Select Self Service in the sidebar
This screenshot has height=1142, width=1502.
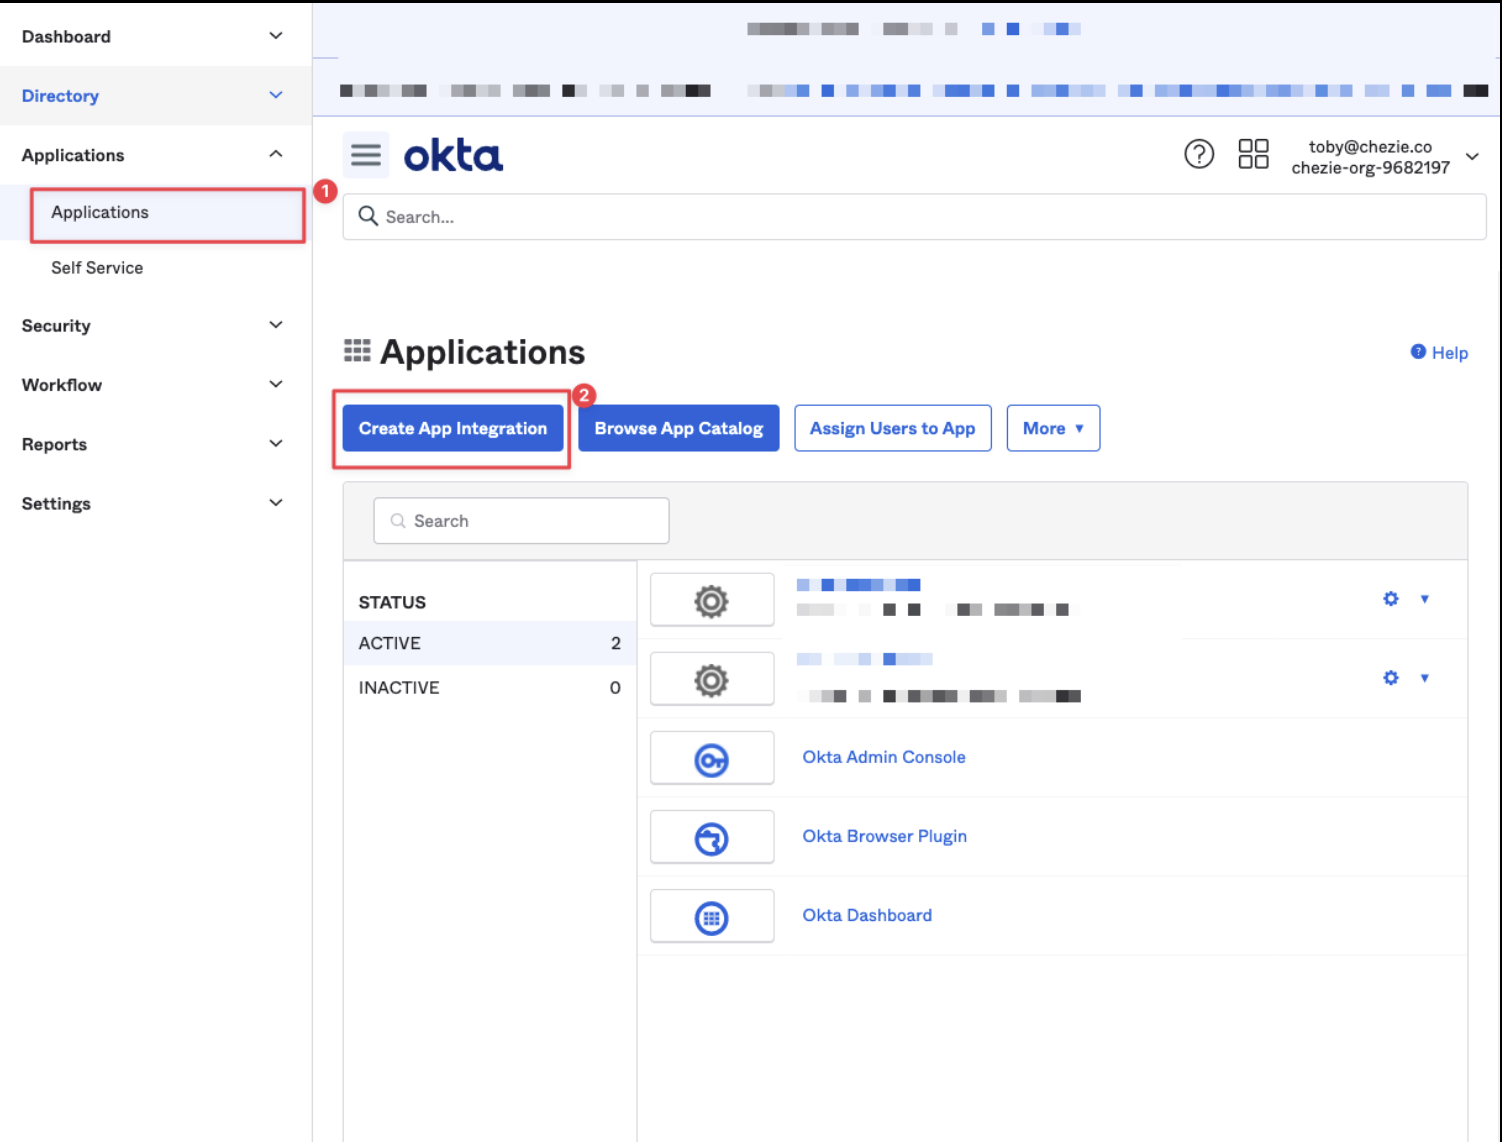97,268
